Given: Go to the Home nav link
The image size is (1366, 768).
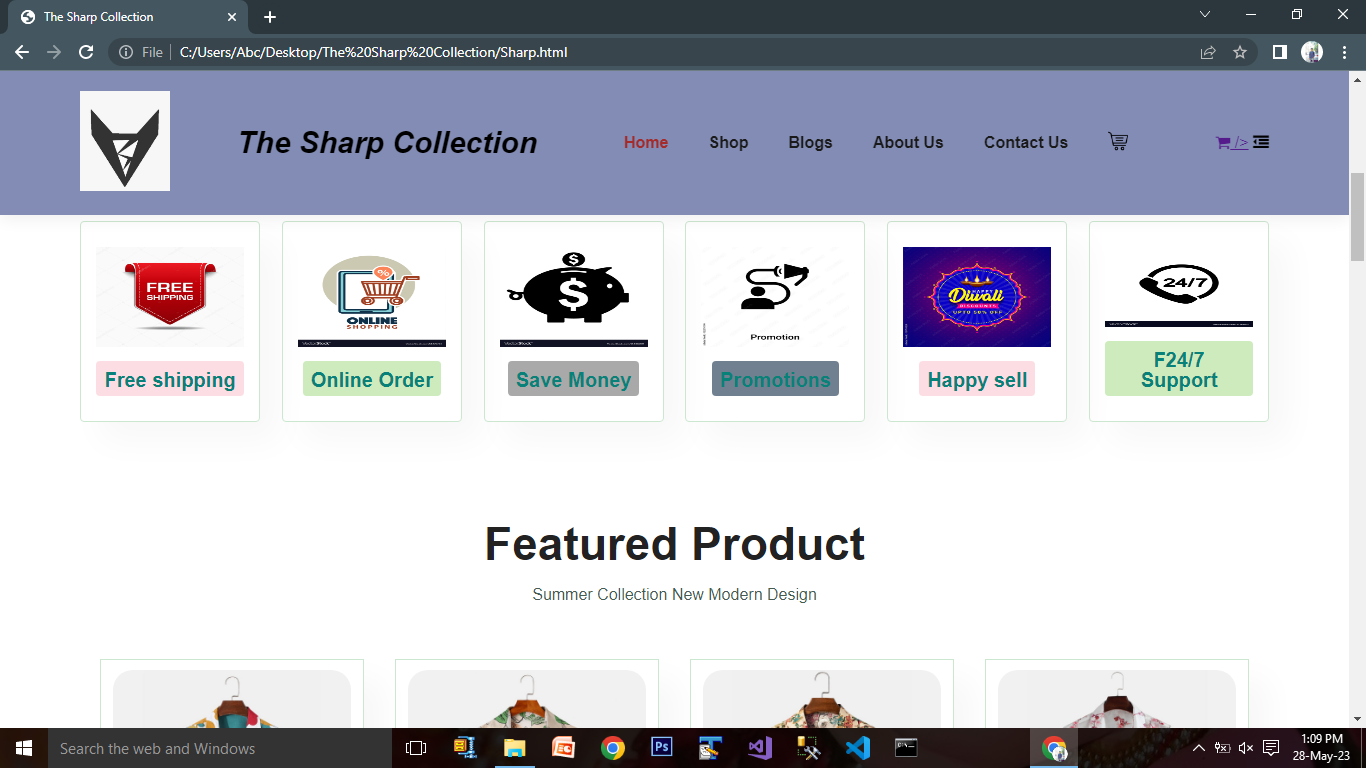Looking at the screenshot, I should click(x=646, y=142).
